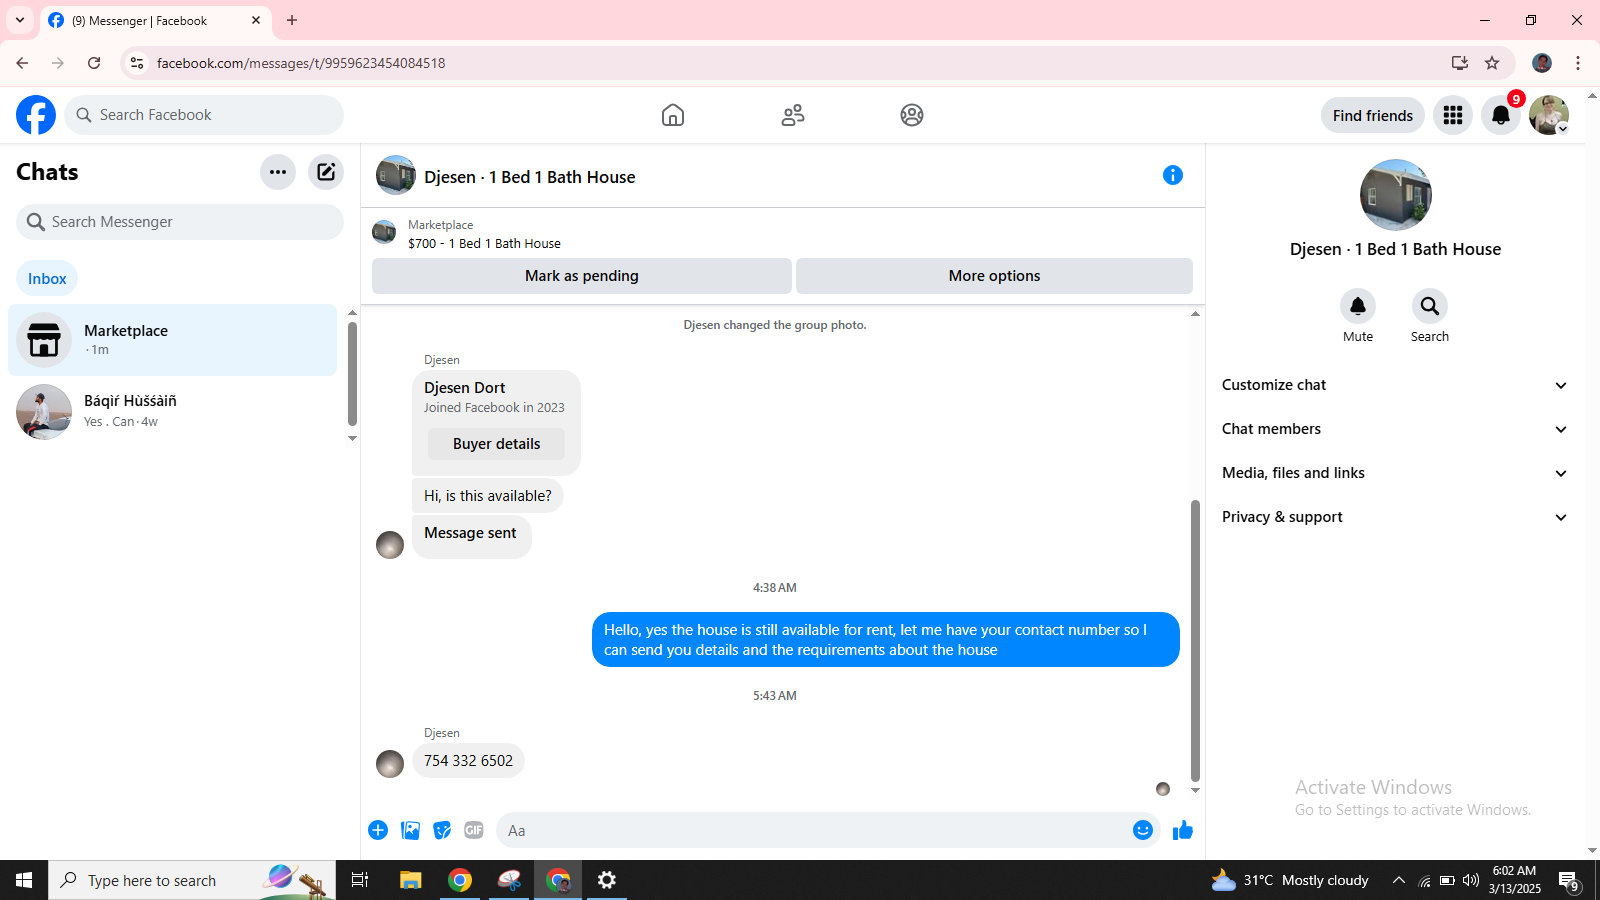Start a new message with compose icon
The image size is (1600, 900).
[x=326, y=172]
